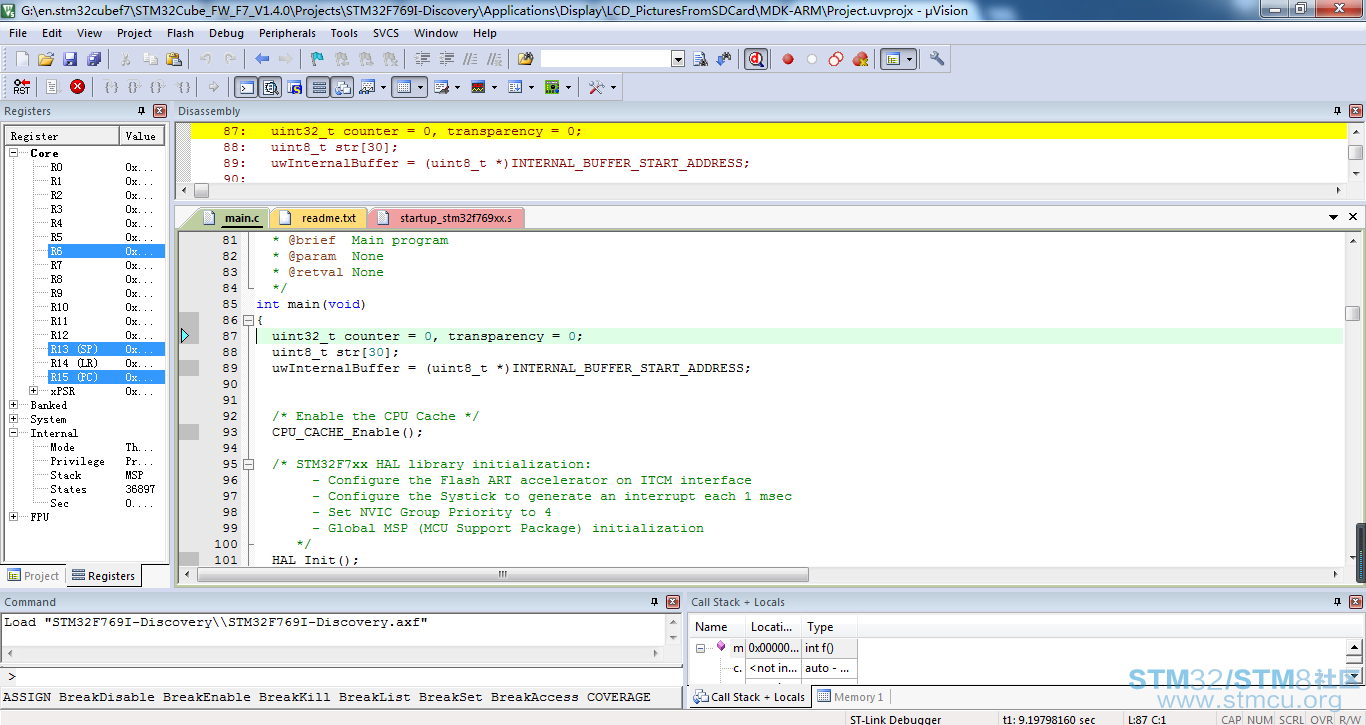Viewport: 1366px width, 725px height.
Task: Toggle the Registers panel auto-hide pin
Action: pyautogui.click(x=141, y=111)
